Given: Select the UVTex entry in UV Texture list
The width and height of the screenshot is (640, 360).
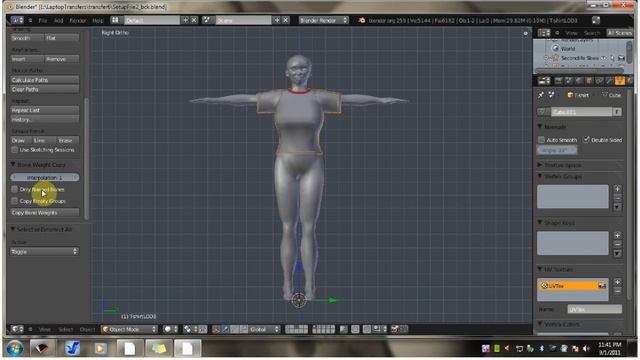Looking at the screenshot, I should click(573, 286).
